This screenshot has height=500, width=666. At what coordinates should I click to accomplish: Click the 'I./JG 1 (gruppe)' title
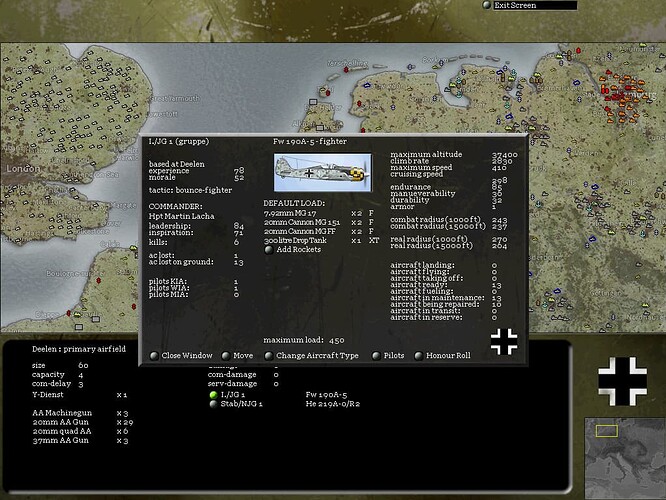(179, 141)
